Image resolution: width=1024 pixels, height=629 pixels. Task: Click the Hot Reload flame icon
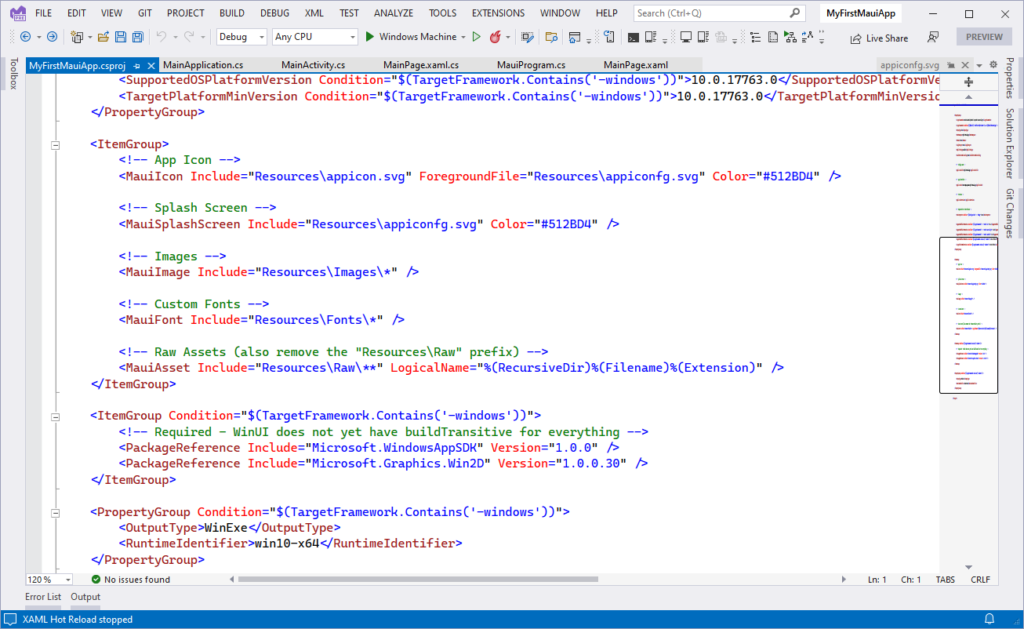[x=497, y=37]
